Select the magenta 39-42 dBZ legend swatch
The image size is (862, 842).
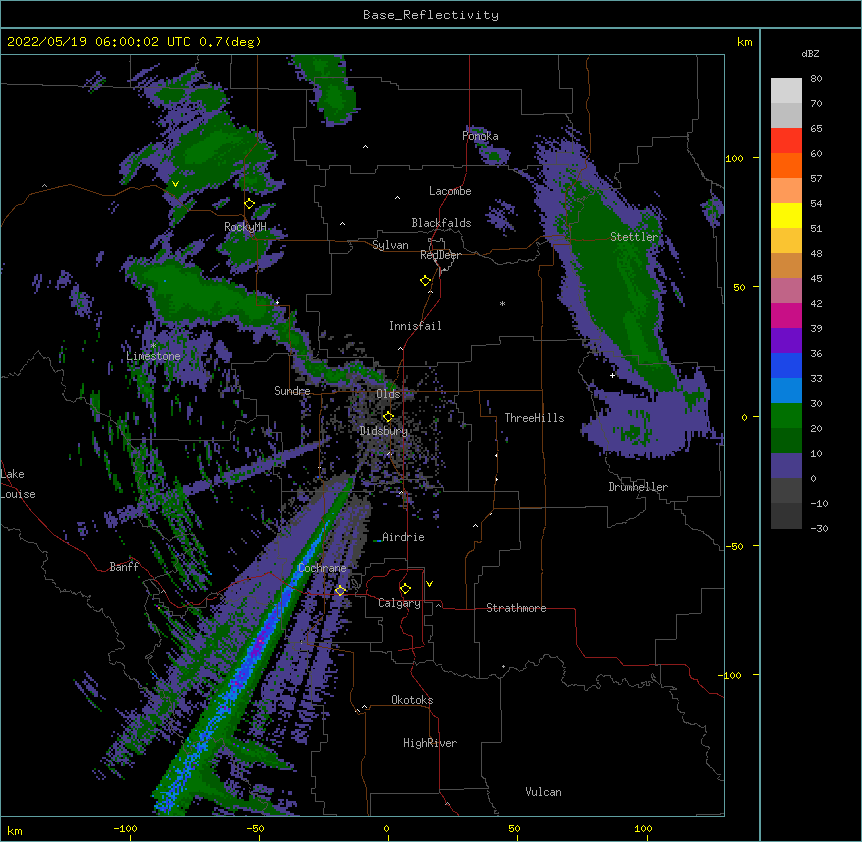click(786, 315)
